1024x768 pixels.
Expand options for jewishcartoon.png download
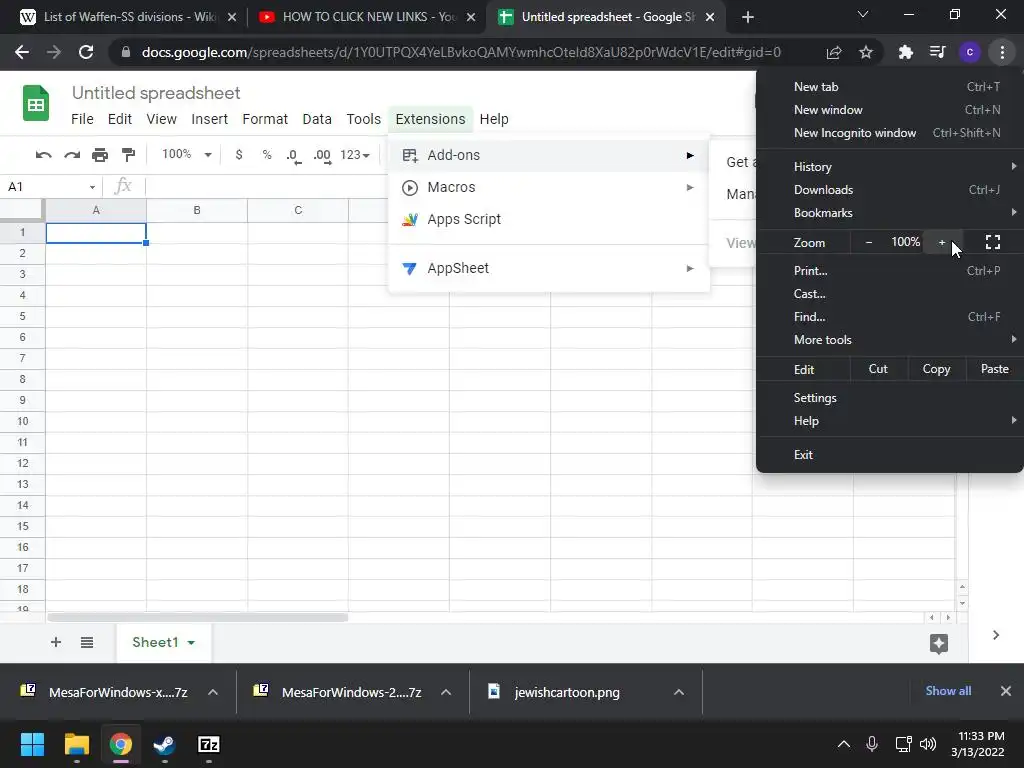pyautogui.click(x=679, y=692)
